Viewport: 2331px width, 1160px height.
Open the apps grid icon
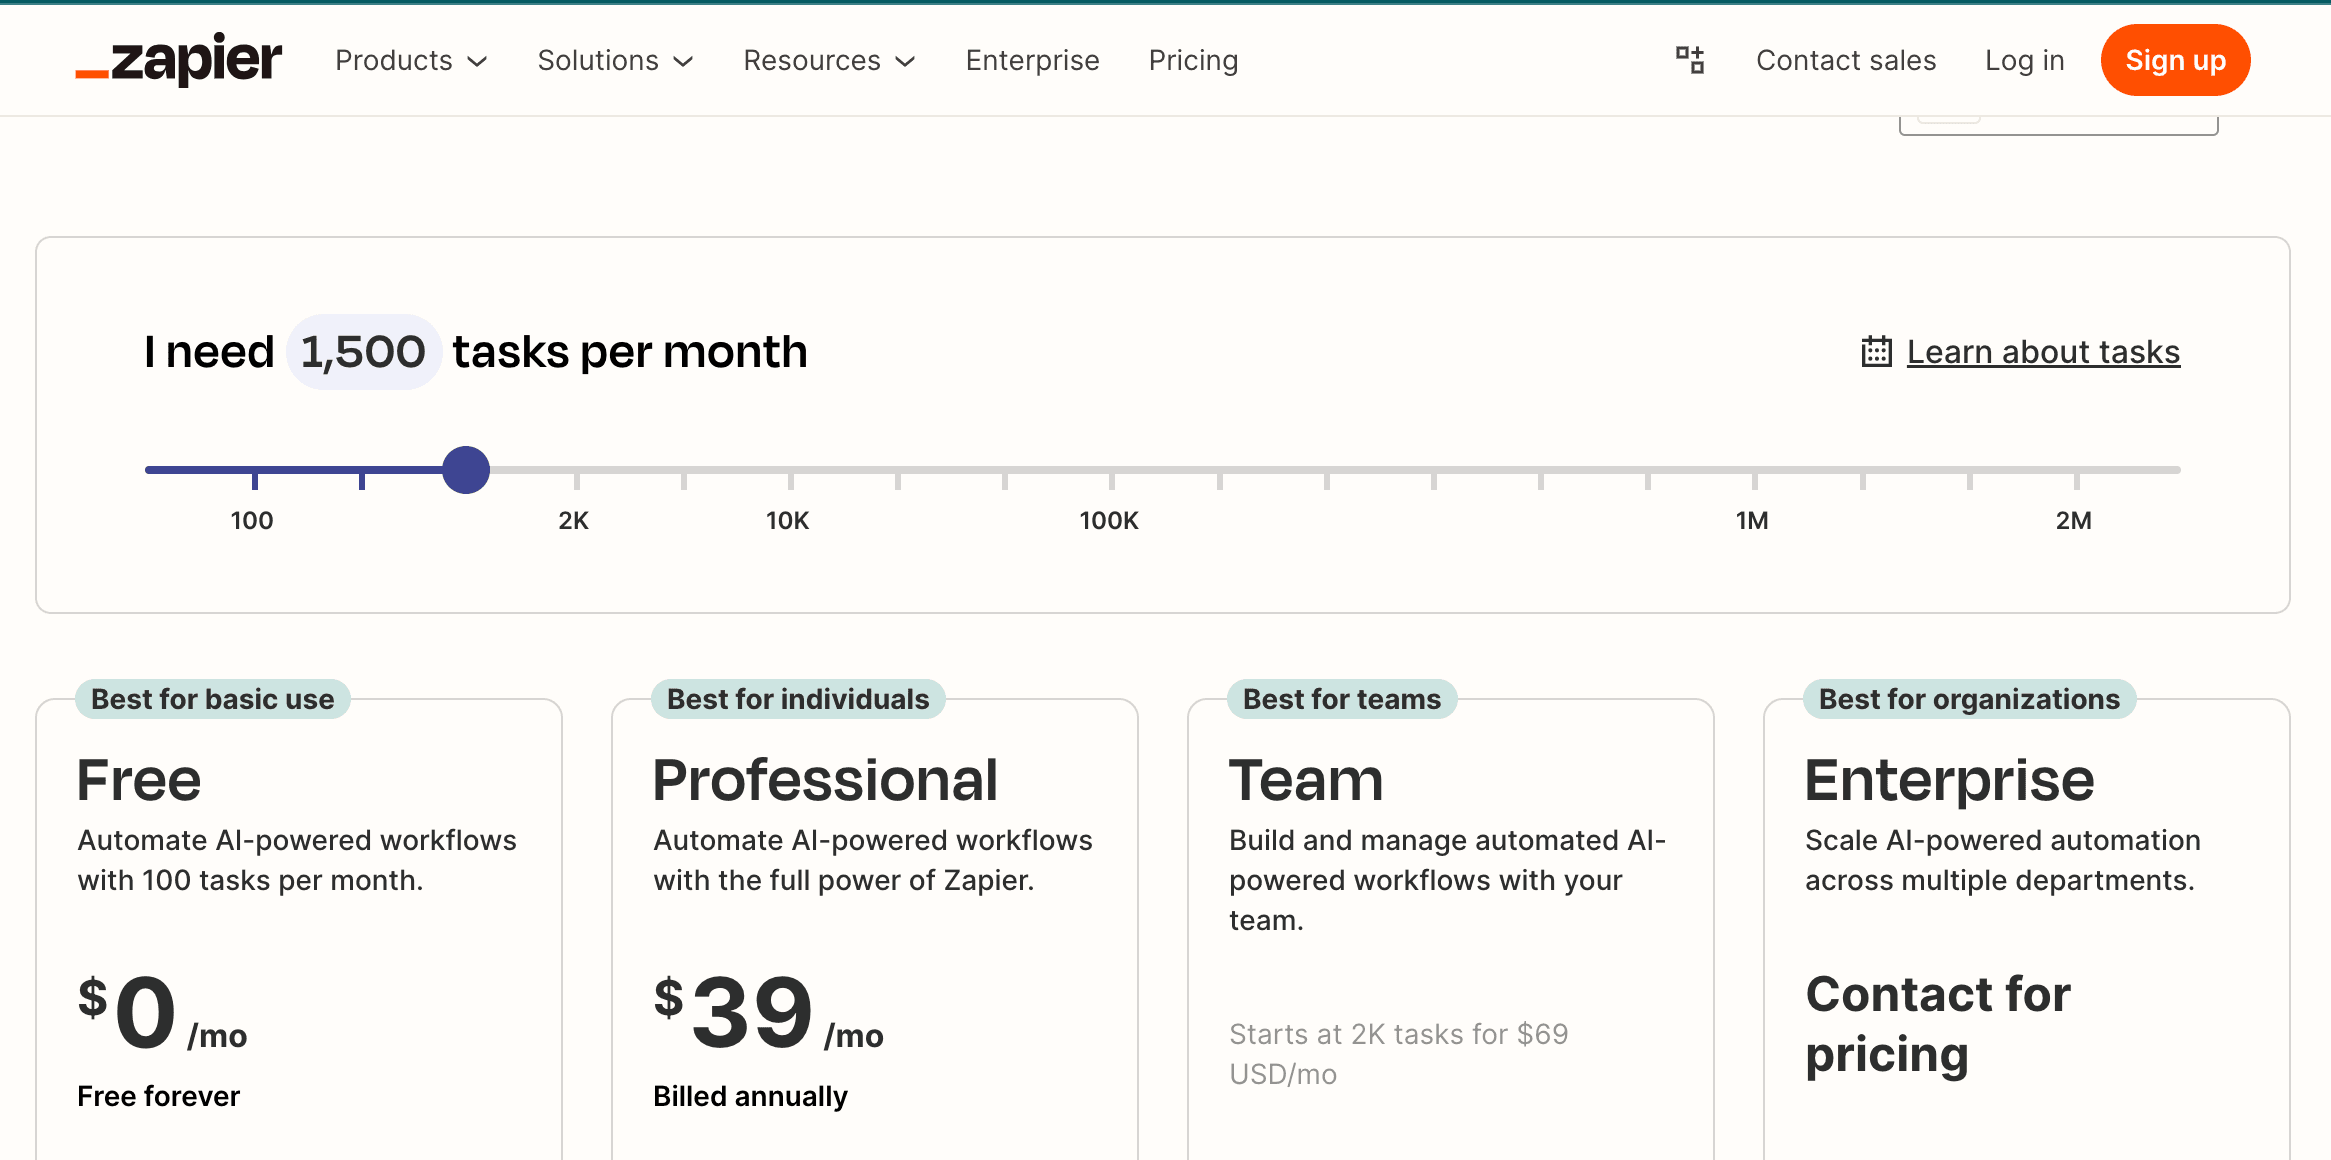(x=1690, y=60)
